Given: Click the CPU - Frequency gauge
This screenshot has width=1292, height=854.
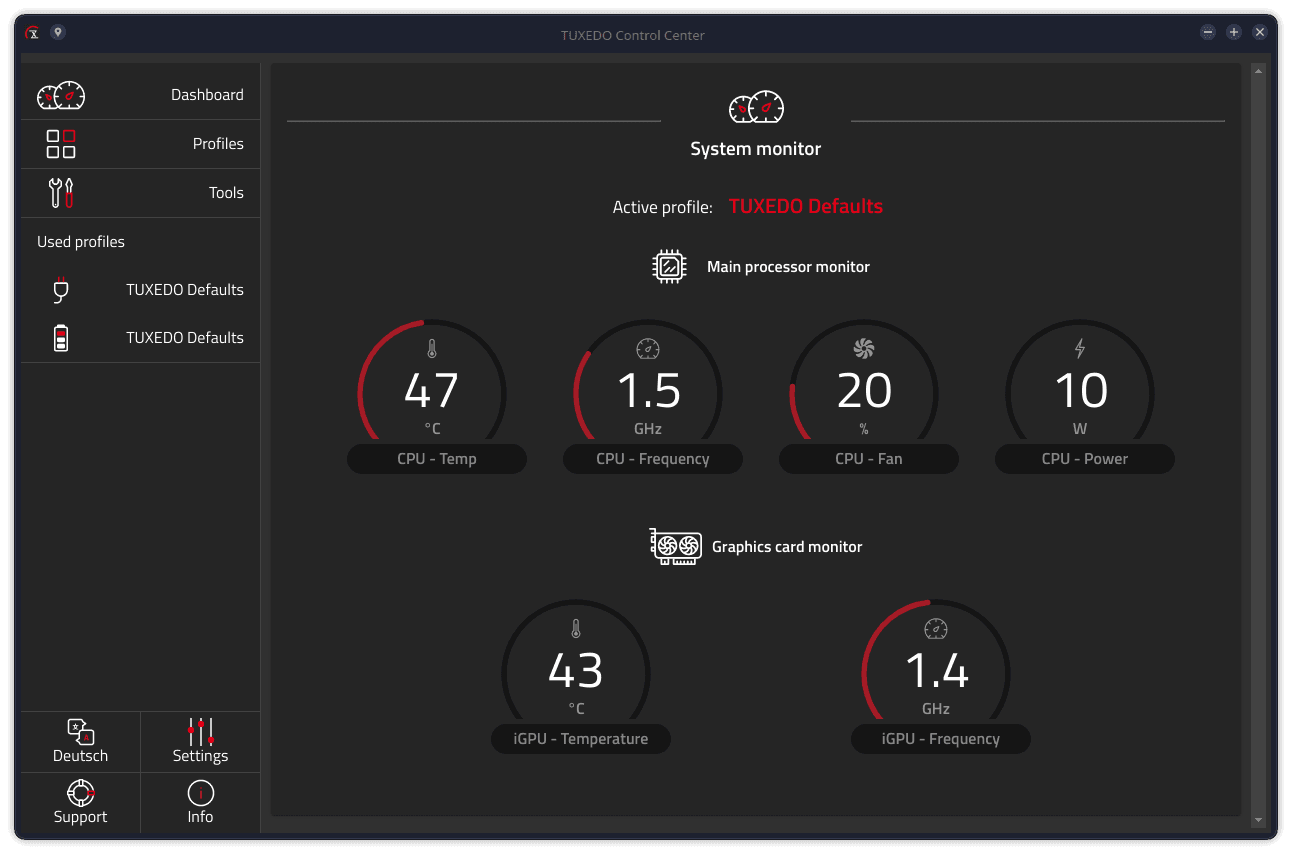Looking at the screenshot, I should (x=648, y=392).
